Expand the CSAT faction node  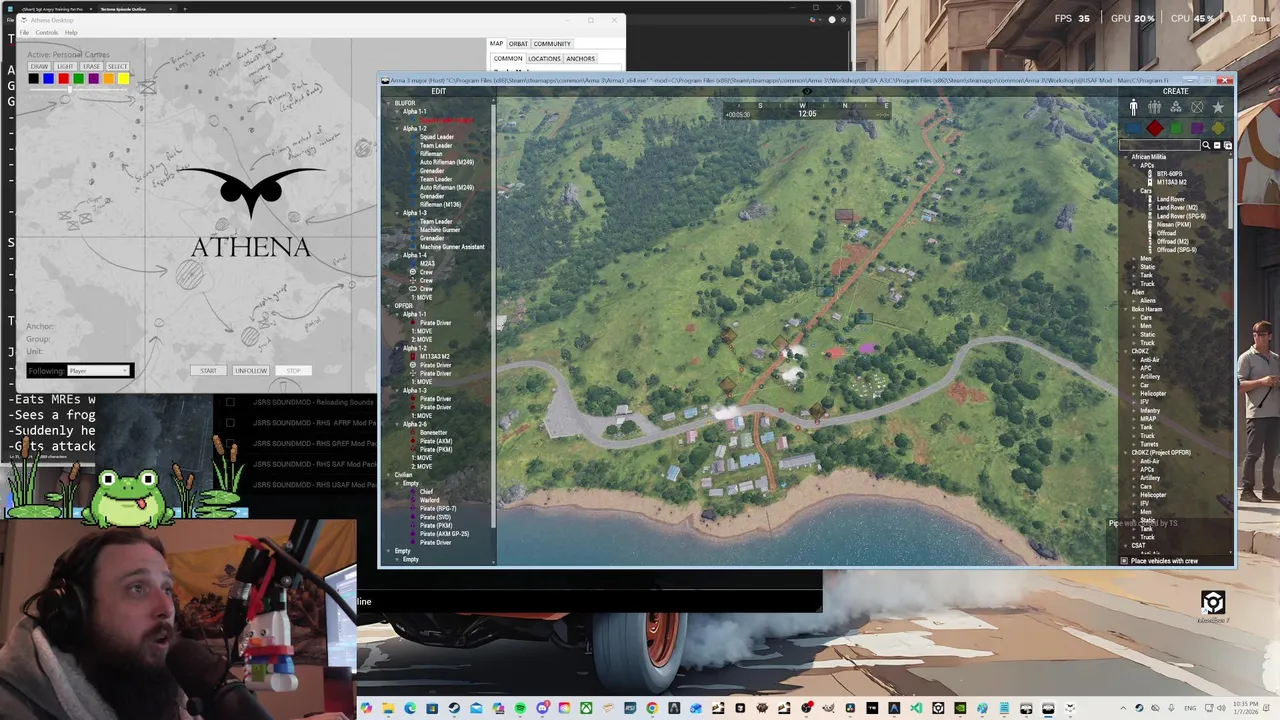tap(1125, 545)
